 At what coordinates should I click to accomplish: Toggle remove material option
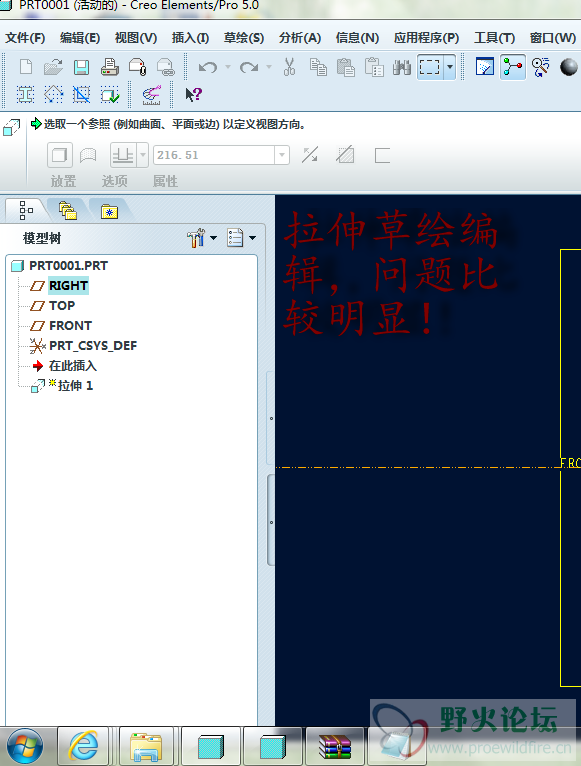345,155
